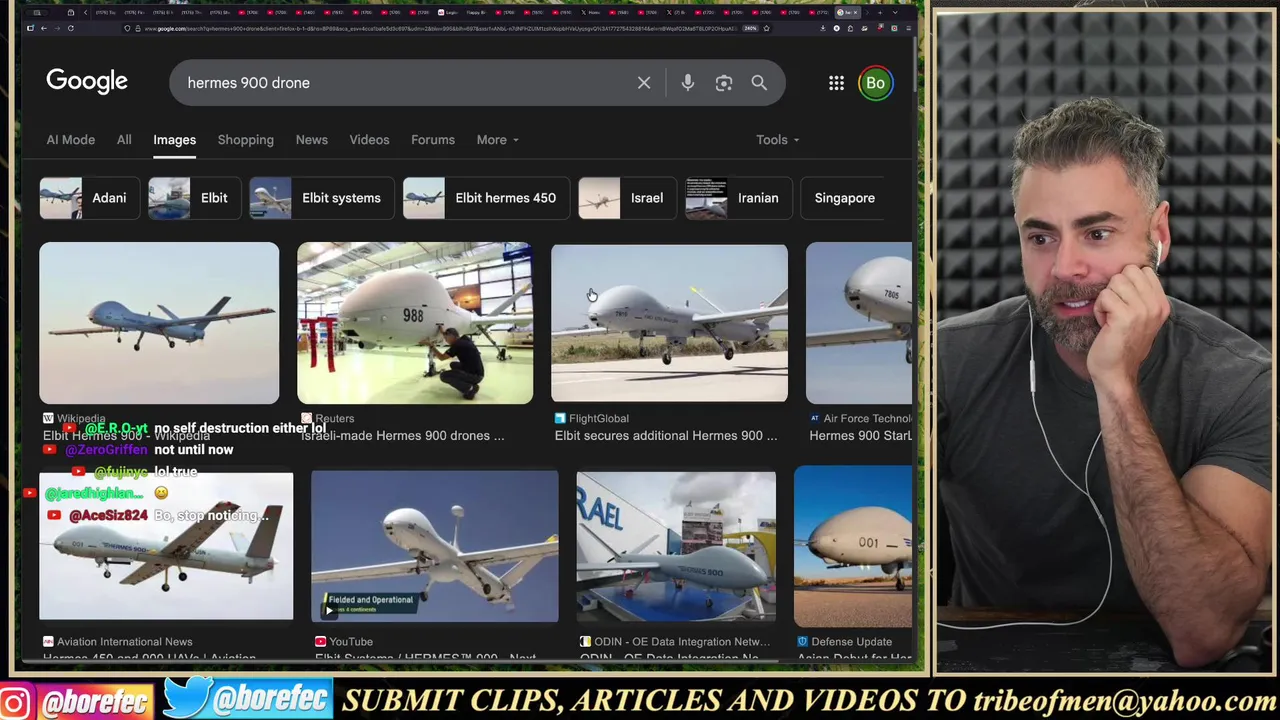Image resolution: width=1280 pixels, height=720 pixels.
Task: Open the News tab
Action: tap(311, 140)
